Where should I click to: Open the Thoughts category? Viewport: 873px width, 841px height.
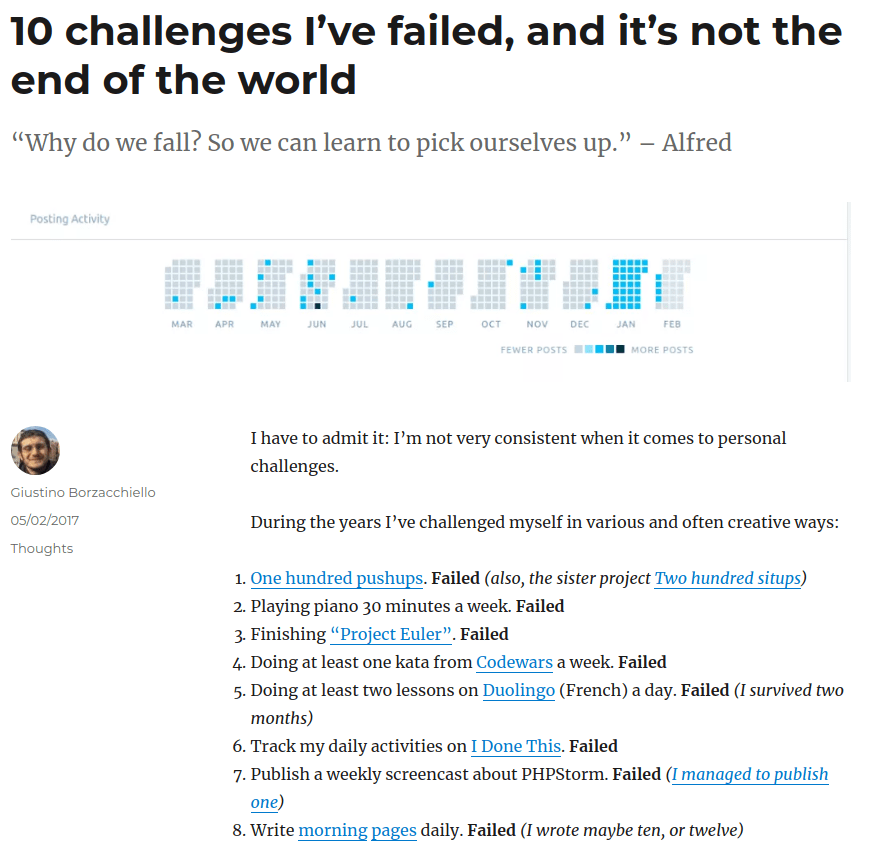tap(42, 548)
